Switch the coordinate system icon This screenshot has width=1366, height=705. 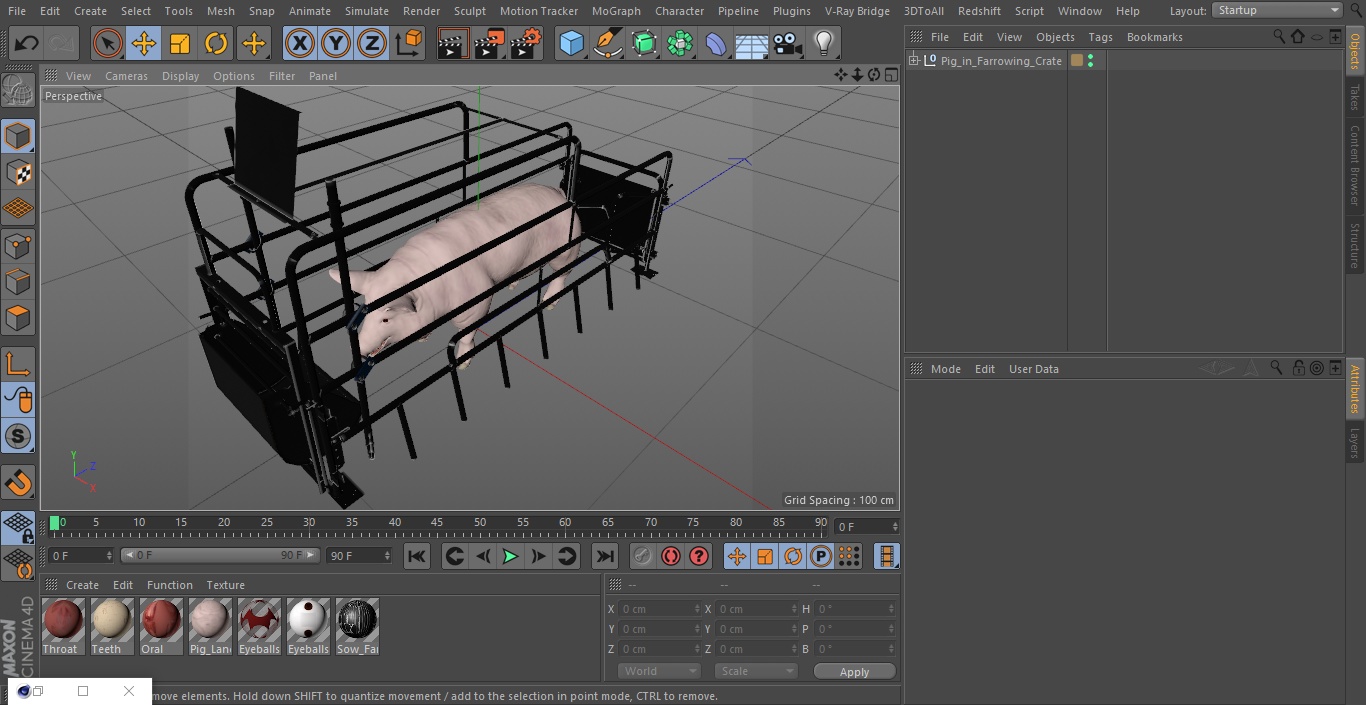click(409, 43)
